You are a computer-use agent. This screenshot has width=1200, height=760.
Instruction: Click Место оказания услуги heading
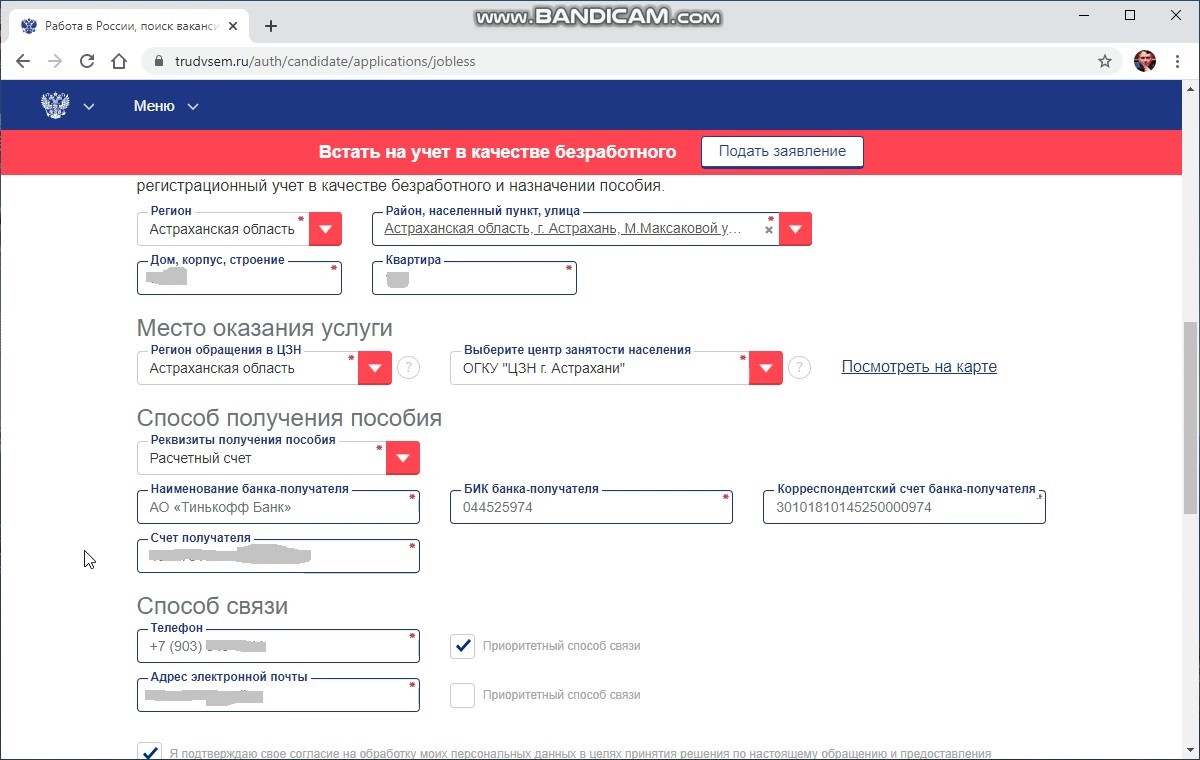[x=264, y=328]
